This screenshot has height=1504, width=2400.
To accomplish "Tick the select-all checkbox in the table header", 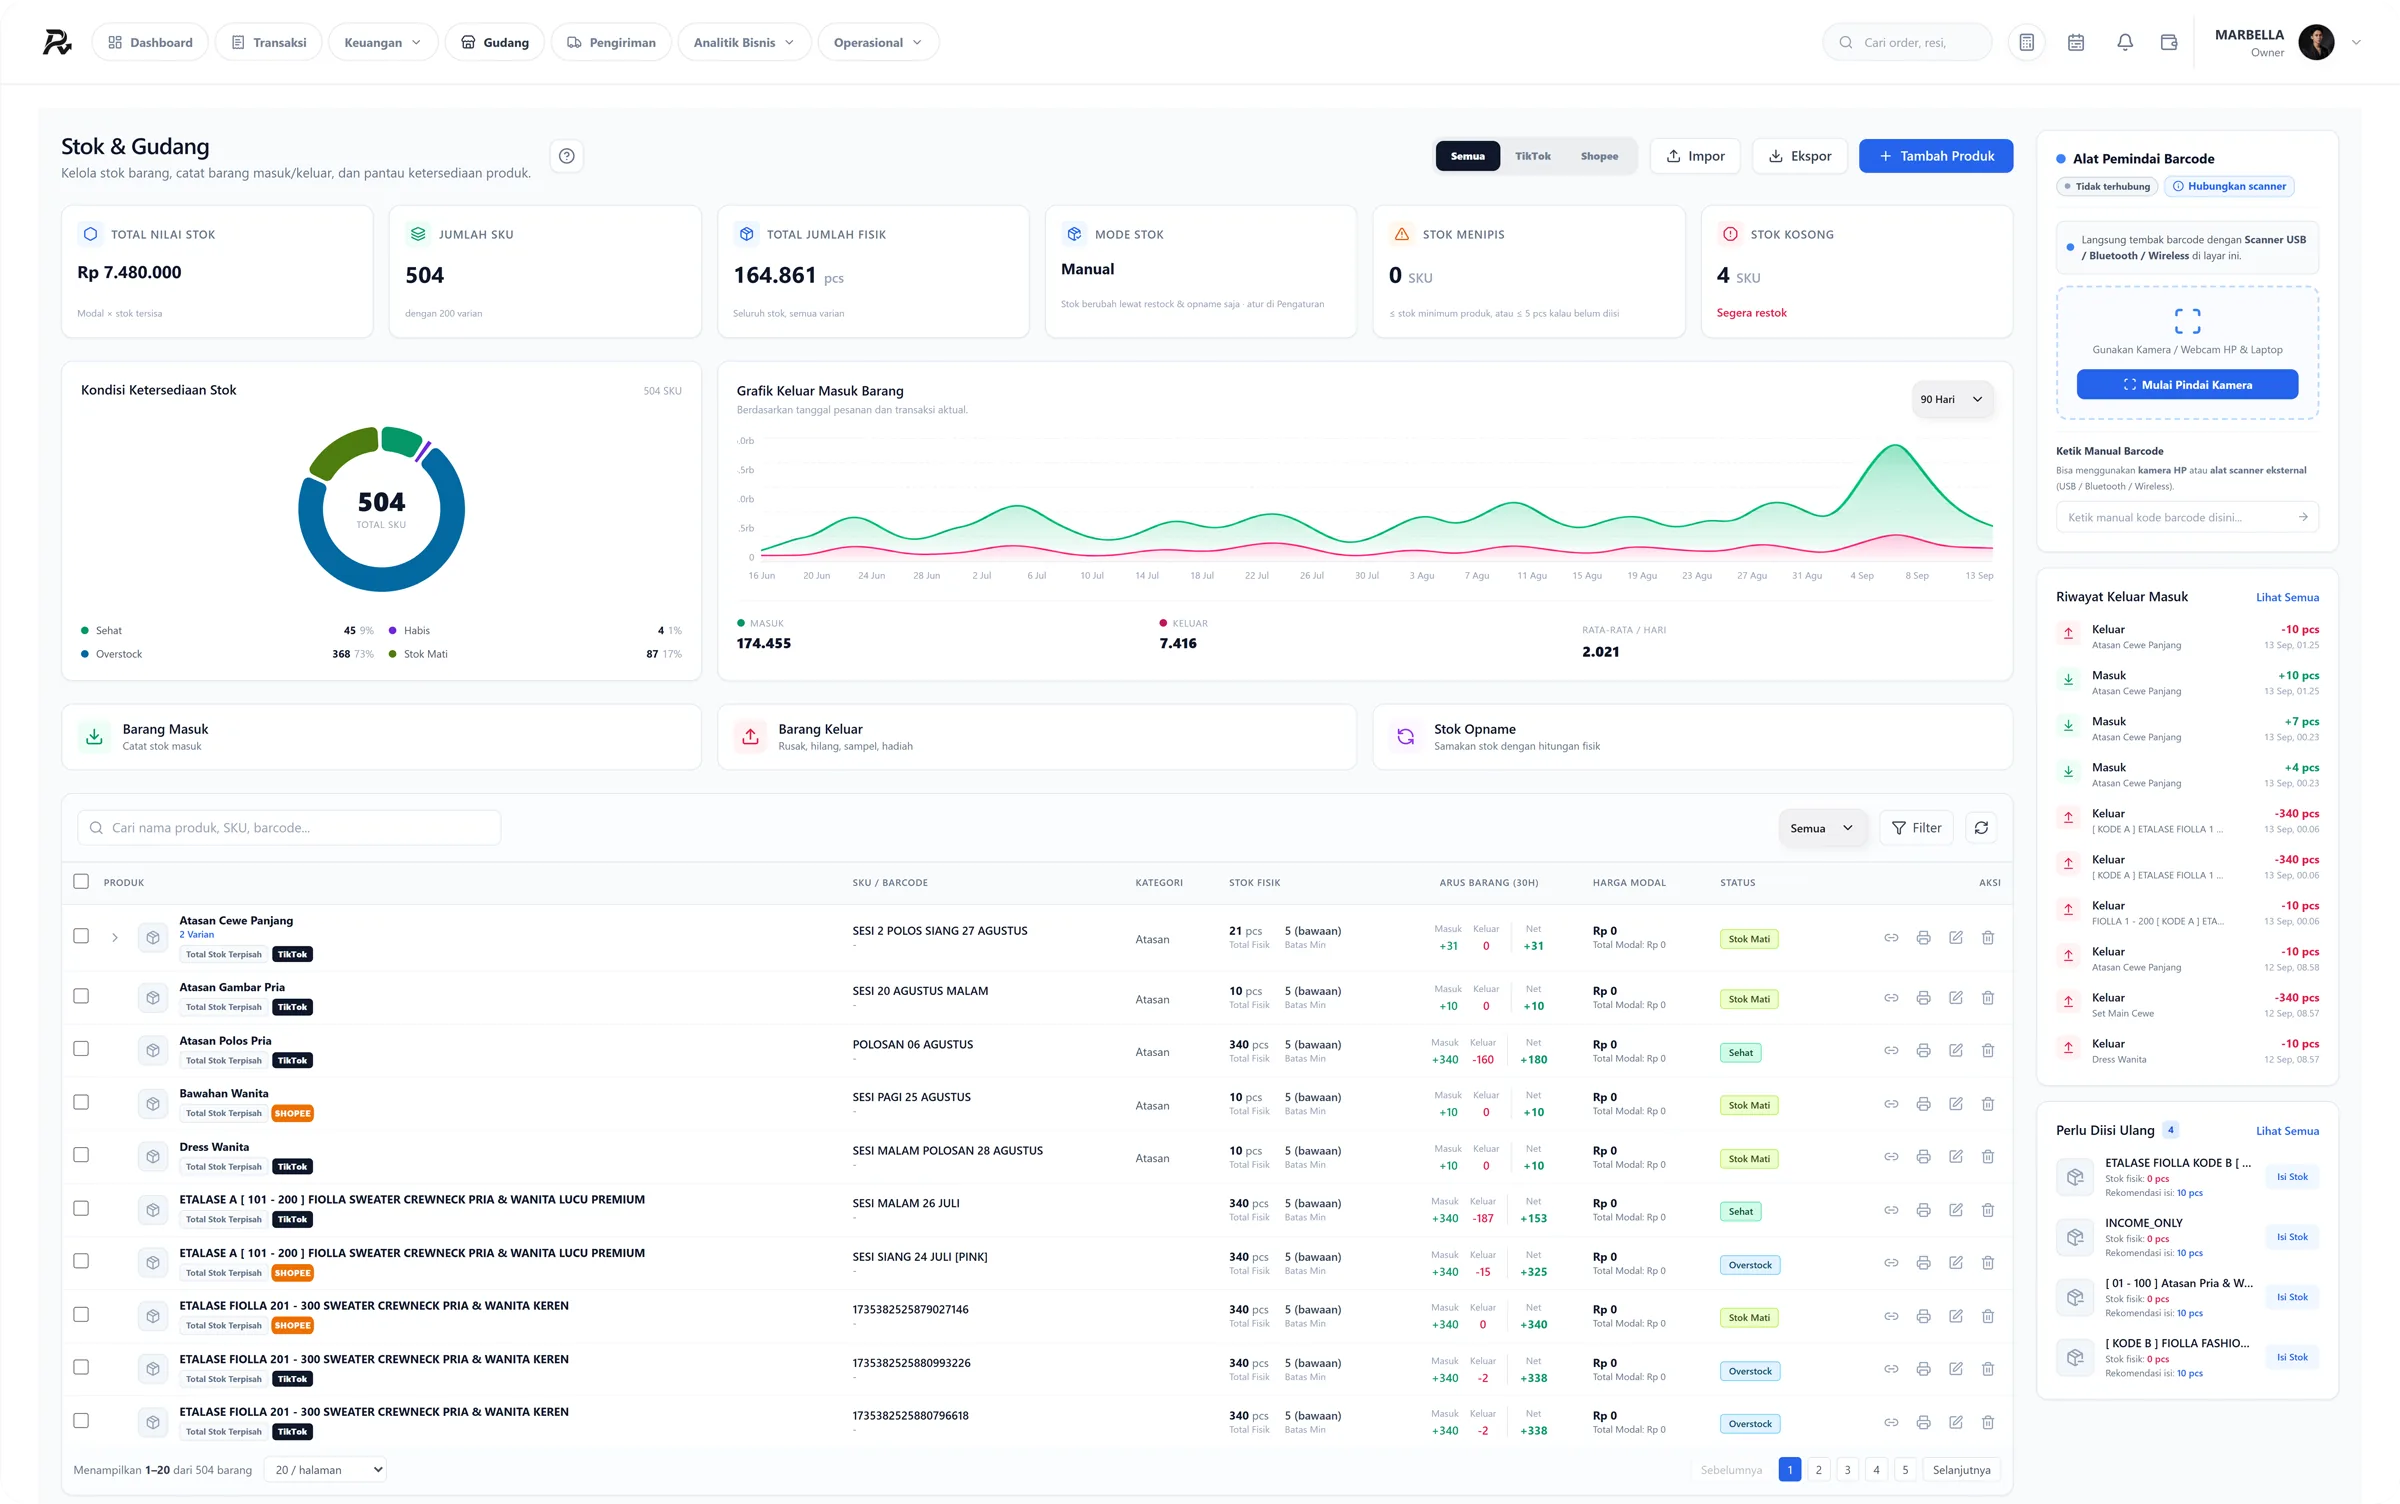I will 81,882.
